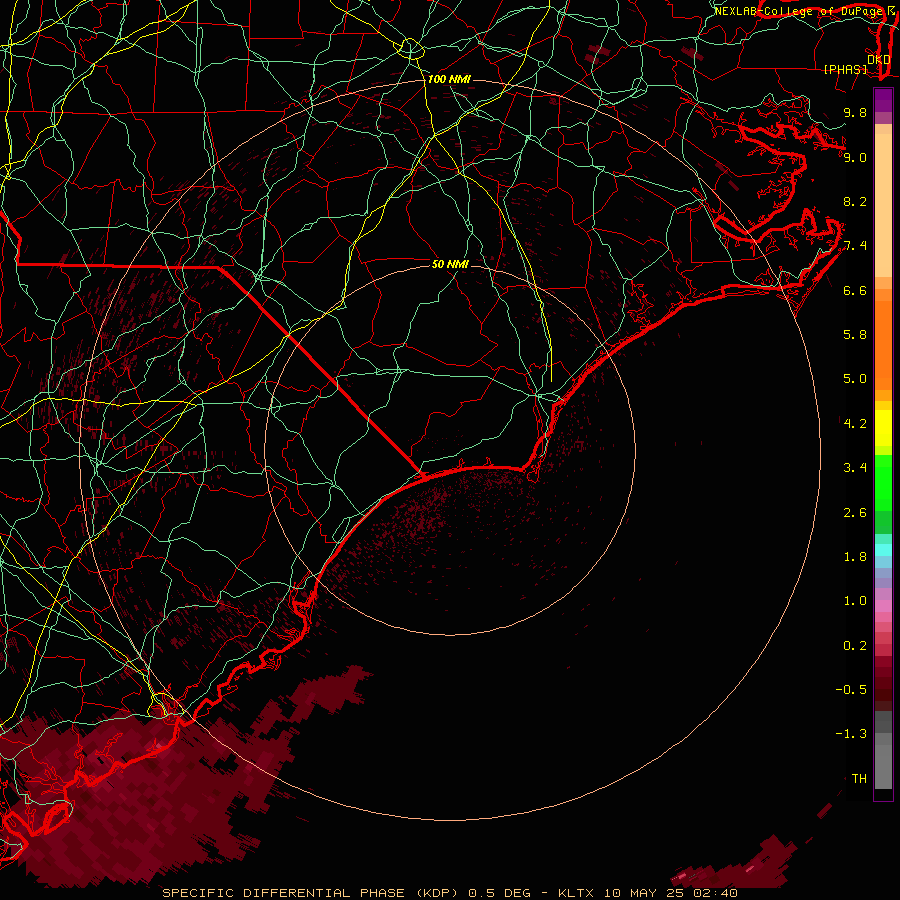The width and height of the screenshot is (900, 900).
Task: Click the "10 MAY 25" date in caption
Action: [643, 893]
